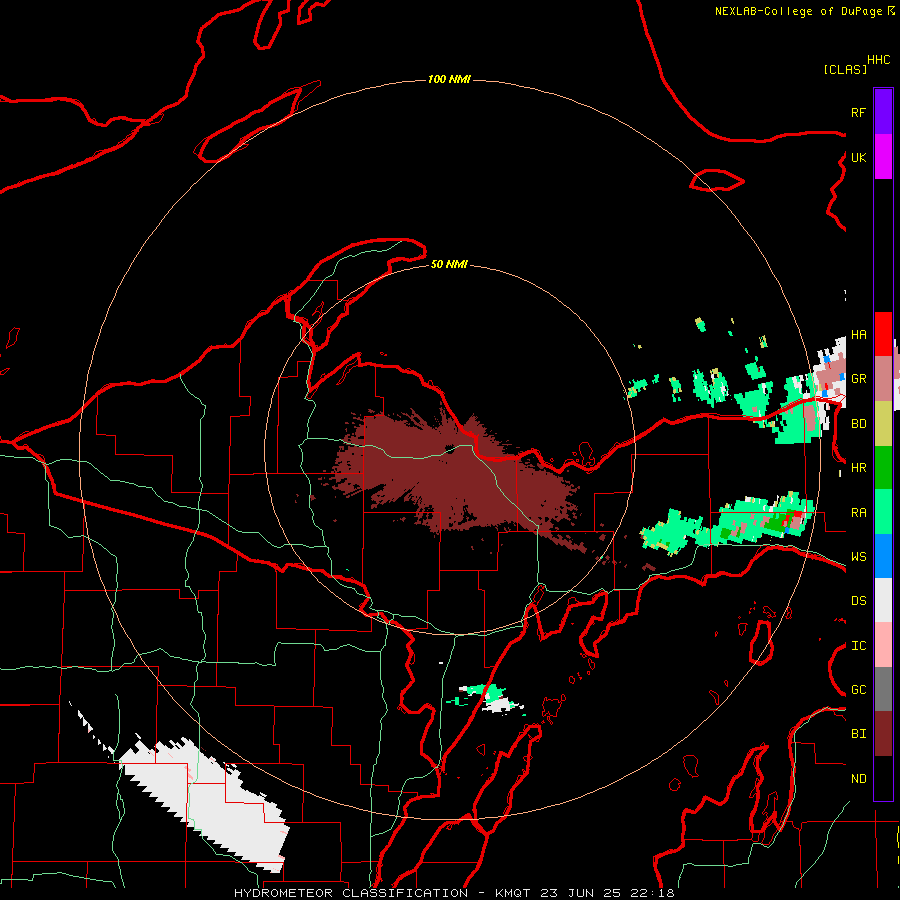Click the RA legend label
Screen dimensions: 900x900
858,513
